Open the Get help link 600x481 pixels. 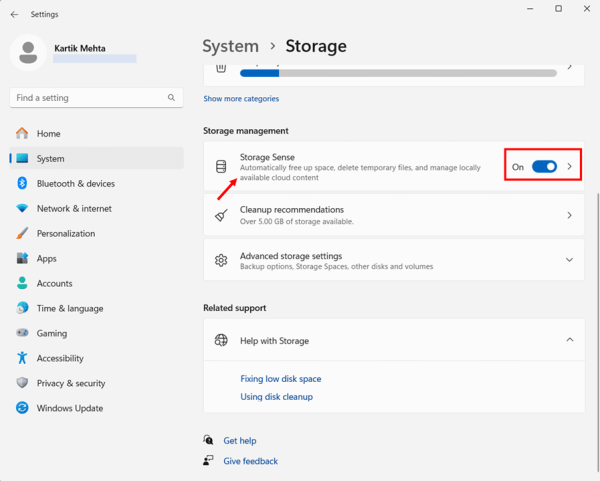coord(240,441)
